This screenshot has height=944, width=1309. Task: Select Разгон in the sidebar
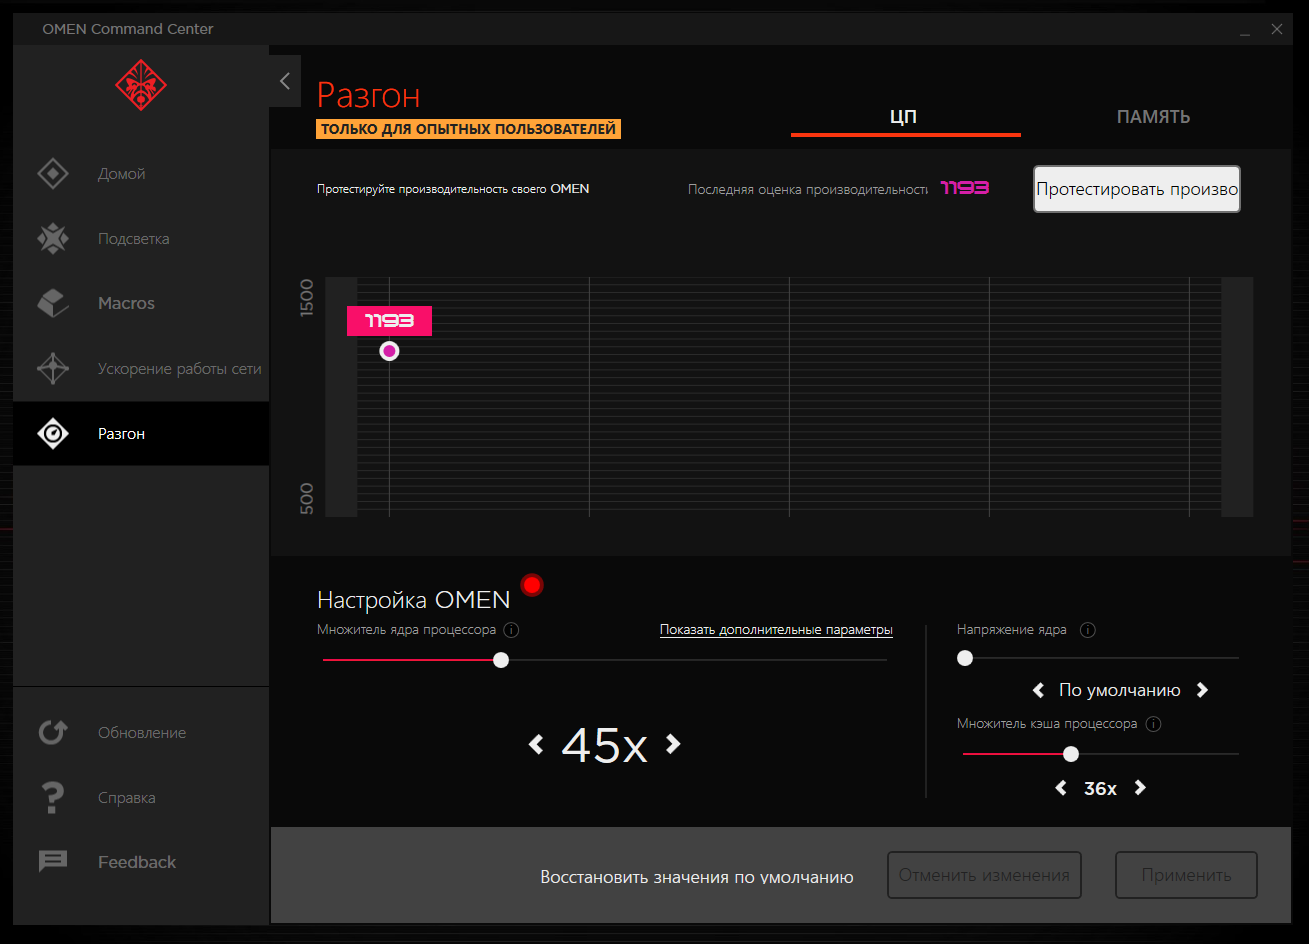141,434
